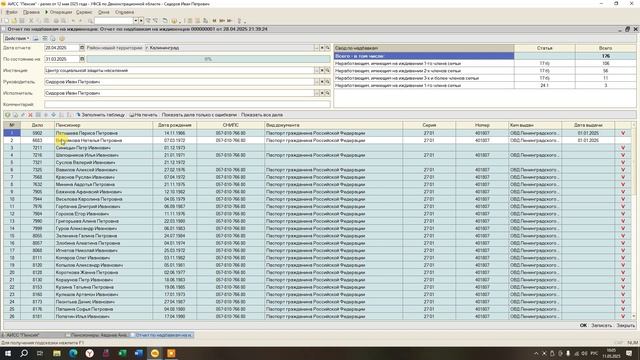Click the red delete row icon
This screenshot has width=640, height=360.
coord(30,115)
